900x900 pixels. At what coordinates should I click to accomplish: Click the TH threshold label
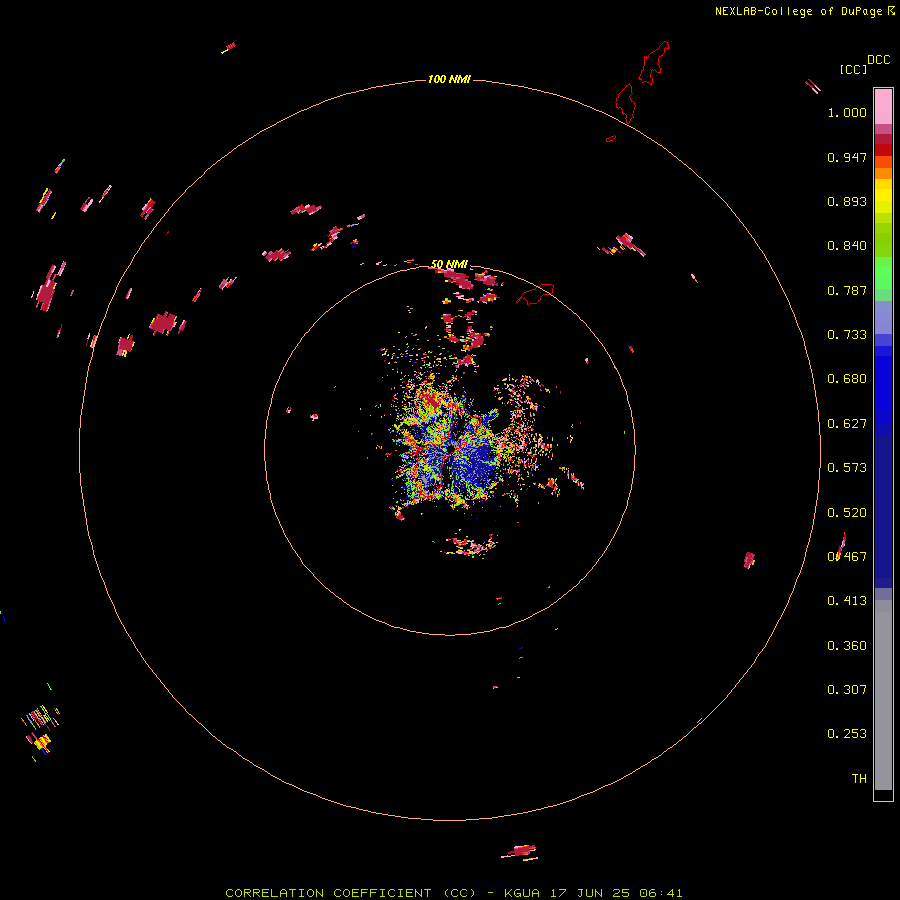[859, 779]
